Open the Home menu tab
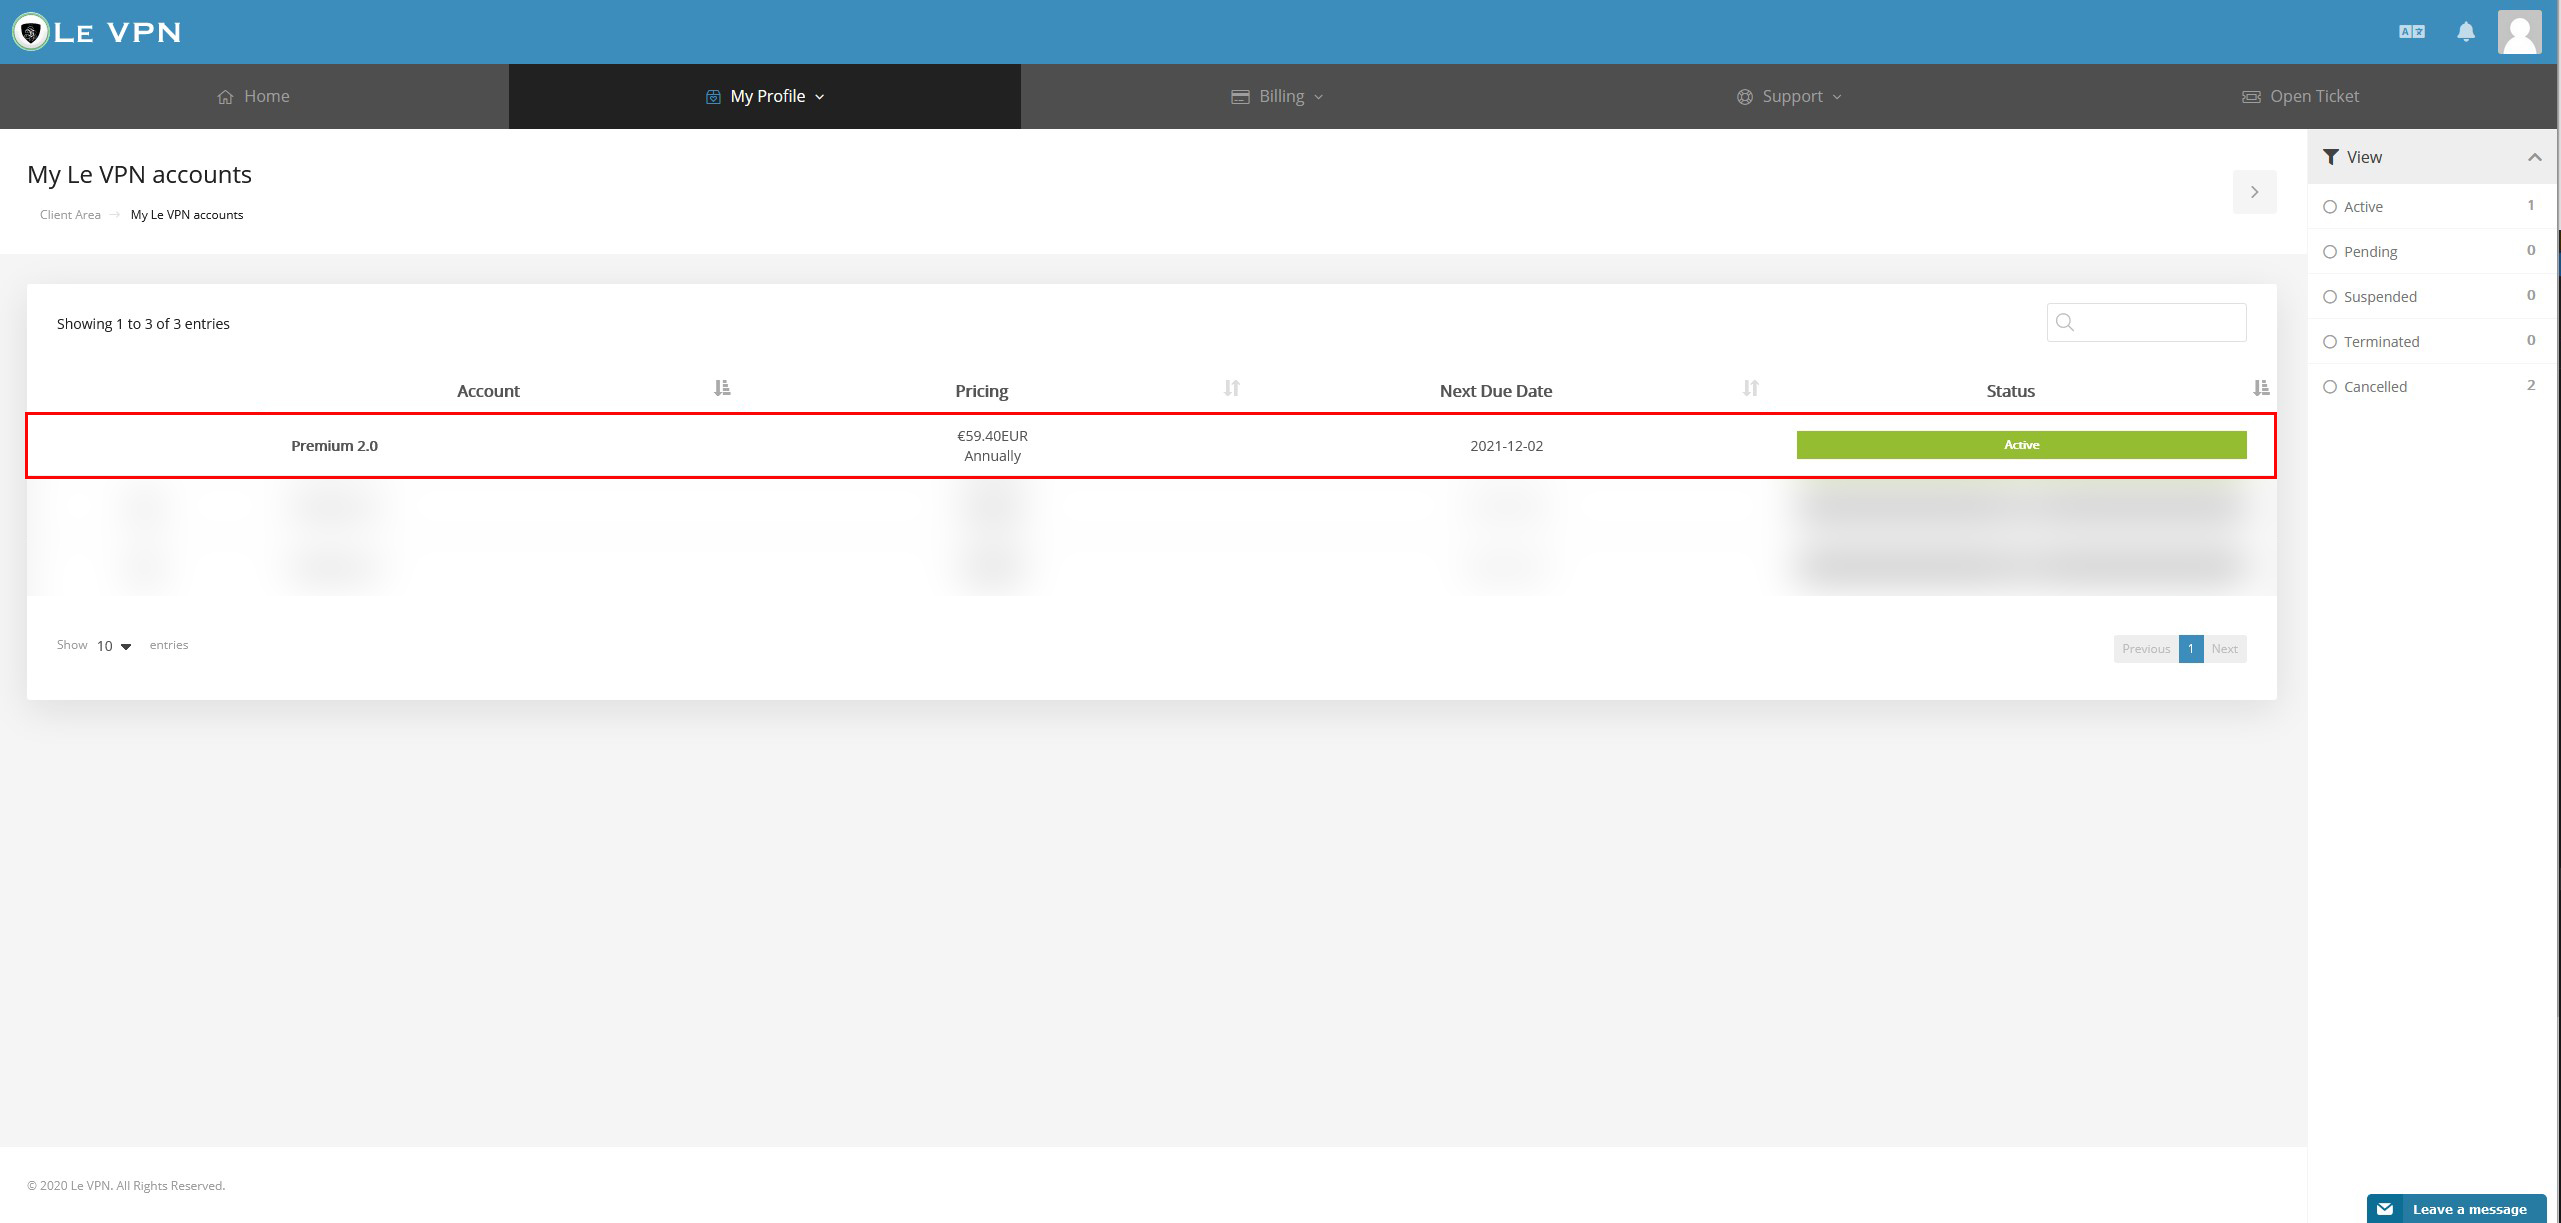Image resolution: width=2561 pixels, height=1223 pixels. 253,96
